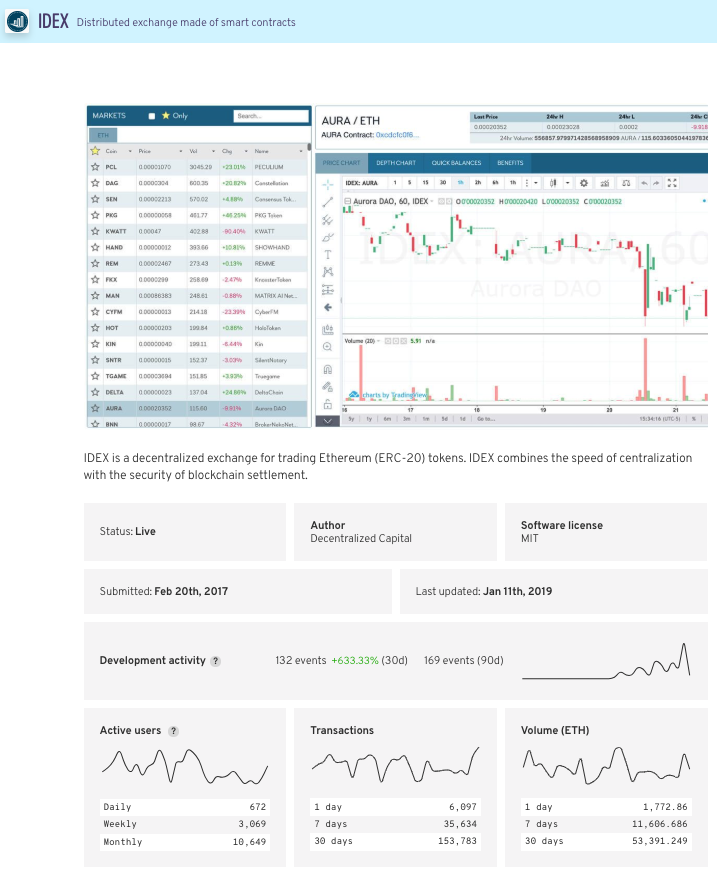
Task: Click the IDEX logo icon in header
Action: 17,22
